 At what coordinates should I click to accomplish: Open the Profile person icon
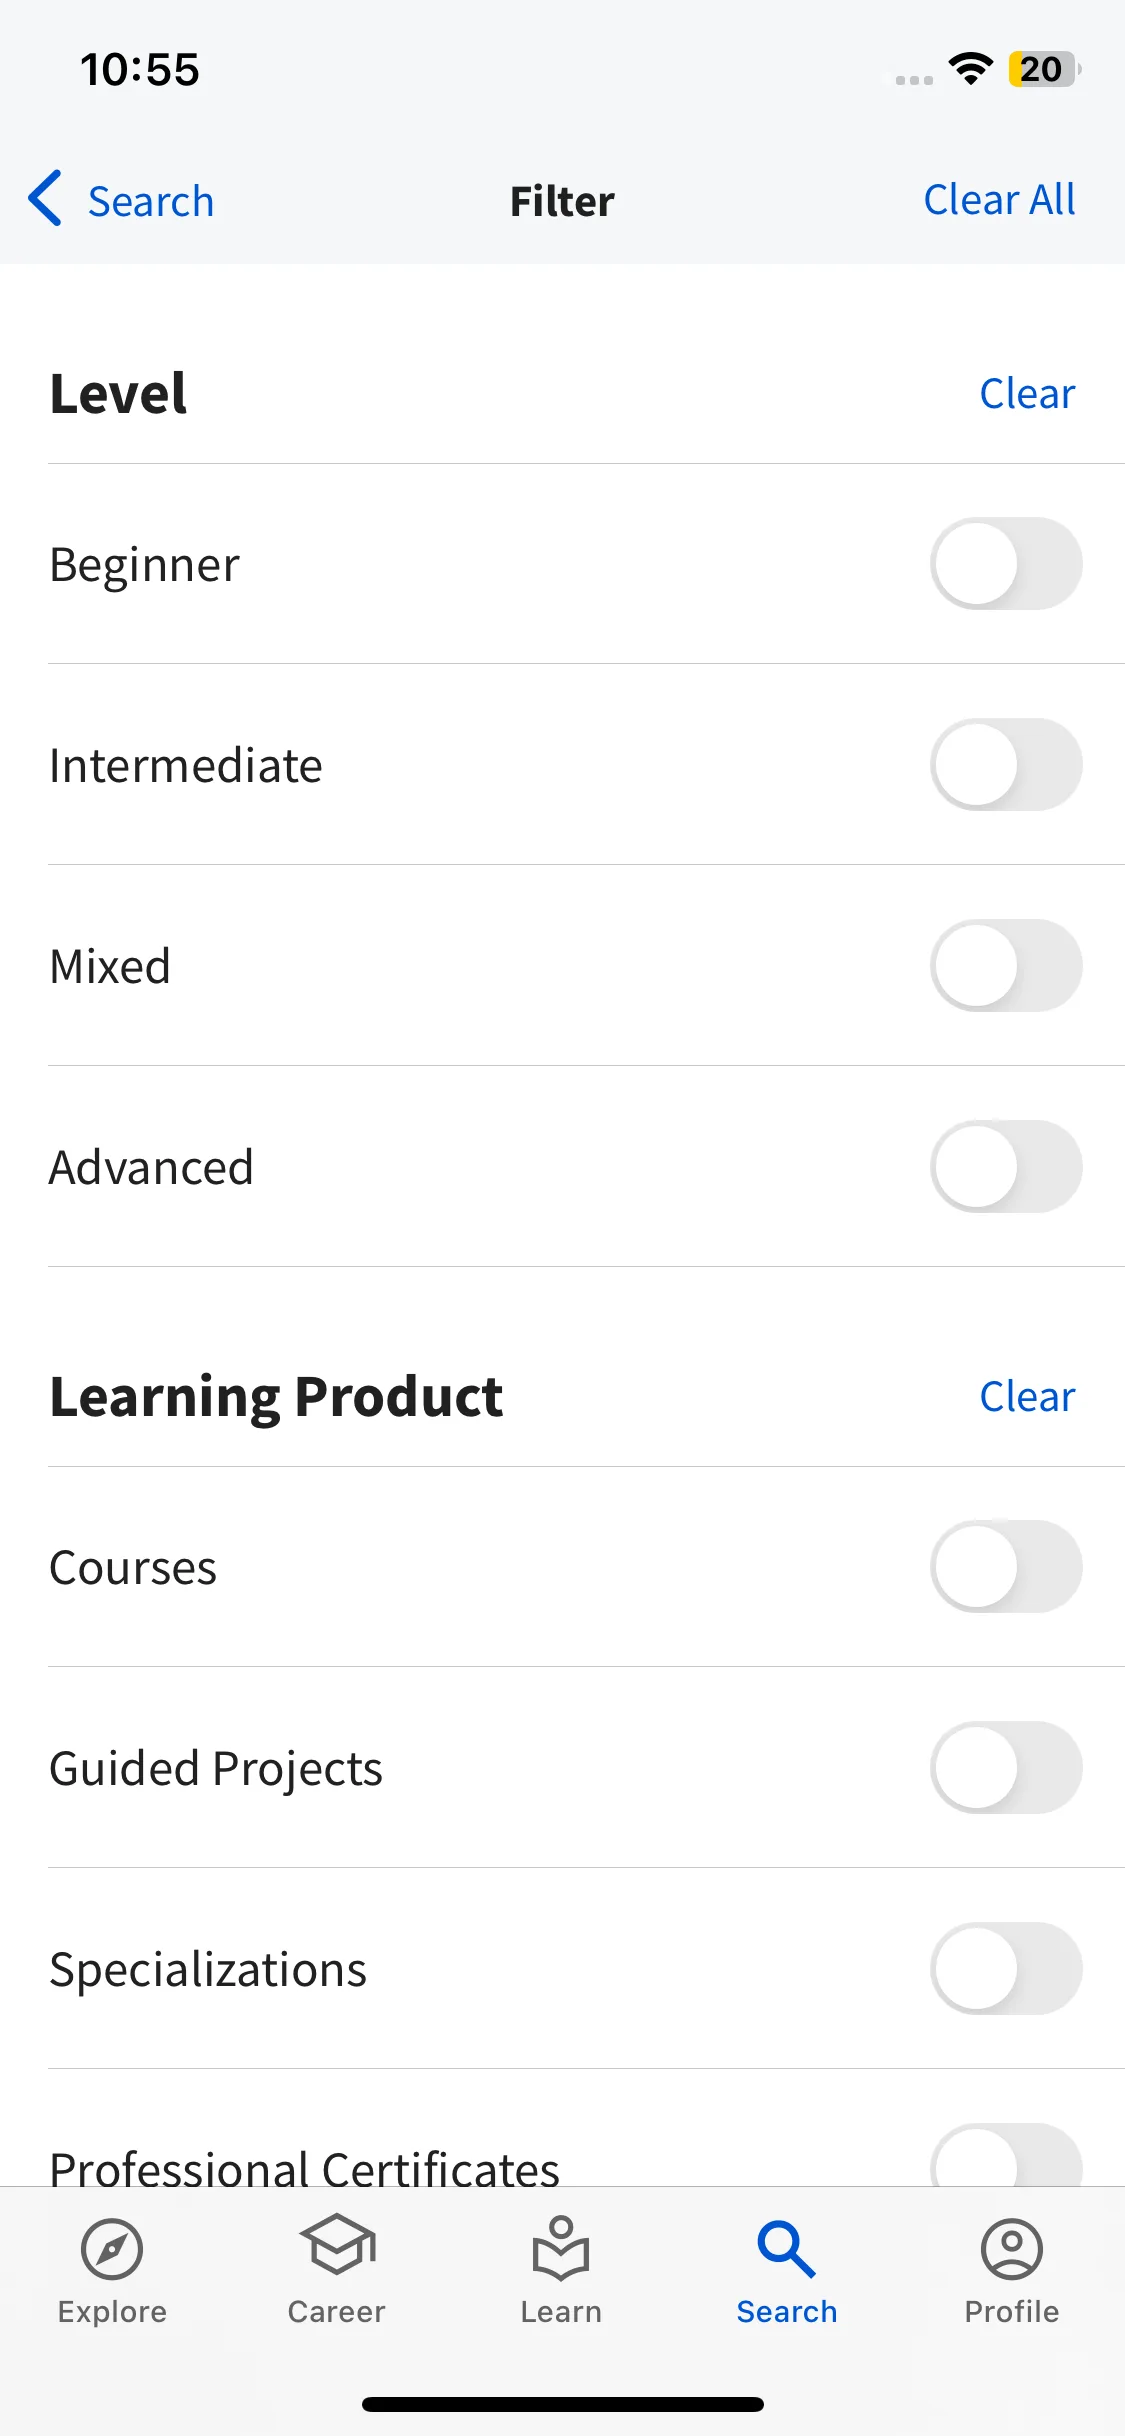point(1012,2249)
